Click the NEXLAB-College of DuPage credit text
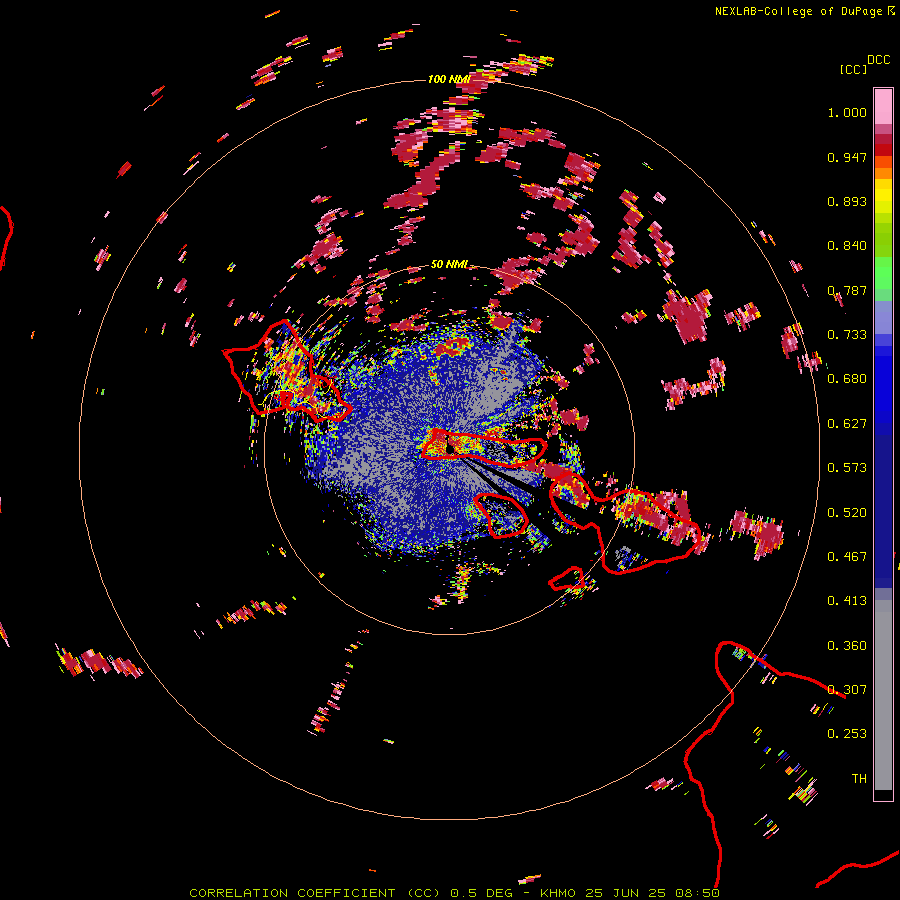 click(800, 11)
